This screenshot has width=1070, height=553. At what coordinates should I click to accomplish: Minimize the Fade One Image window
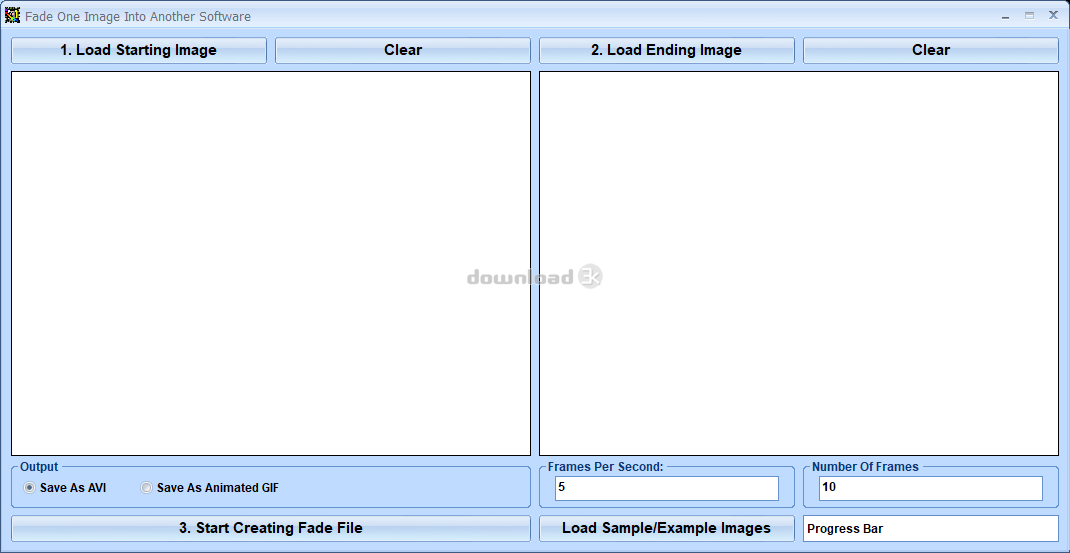1005,16
